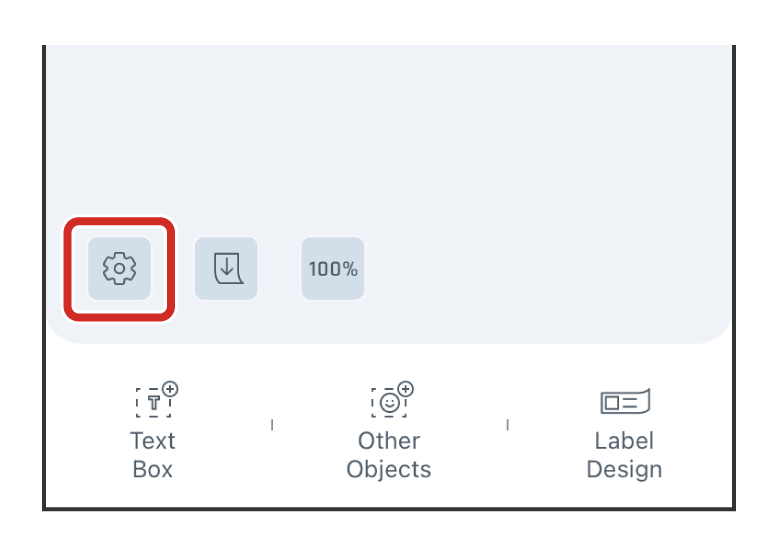This screenshot has width=780, height=553.
Task: Click the "Label" label text
Action: tap(624, 441)
